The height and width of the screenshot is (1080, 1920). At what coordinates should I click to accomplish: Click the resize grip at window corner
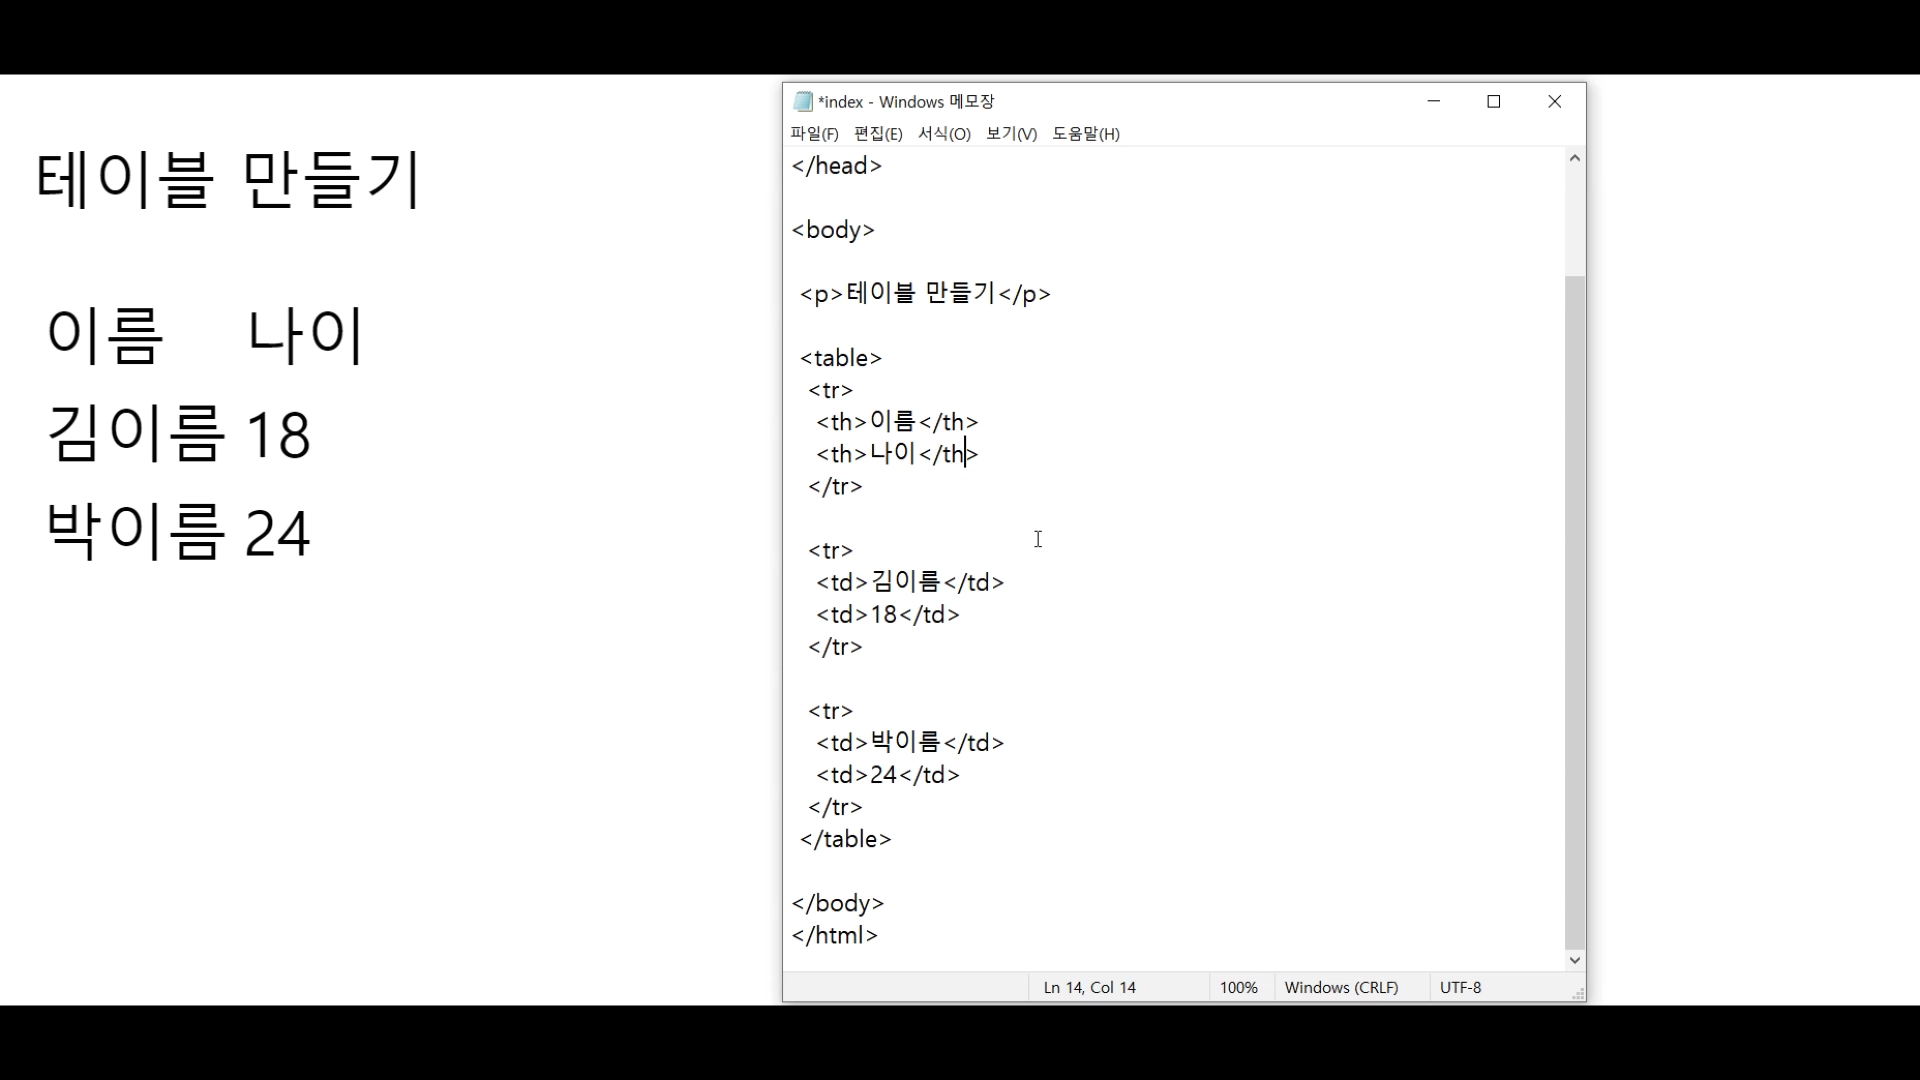pos(1578,994)
